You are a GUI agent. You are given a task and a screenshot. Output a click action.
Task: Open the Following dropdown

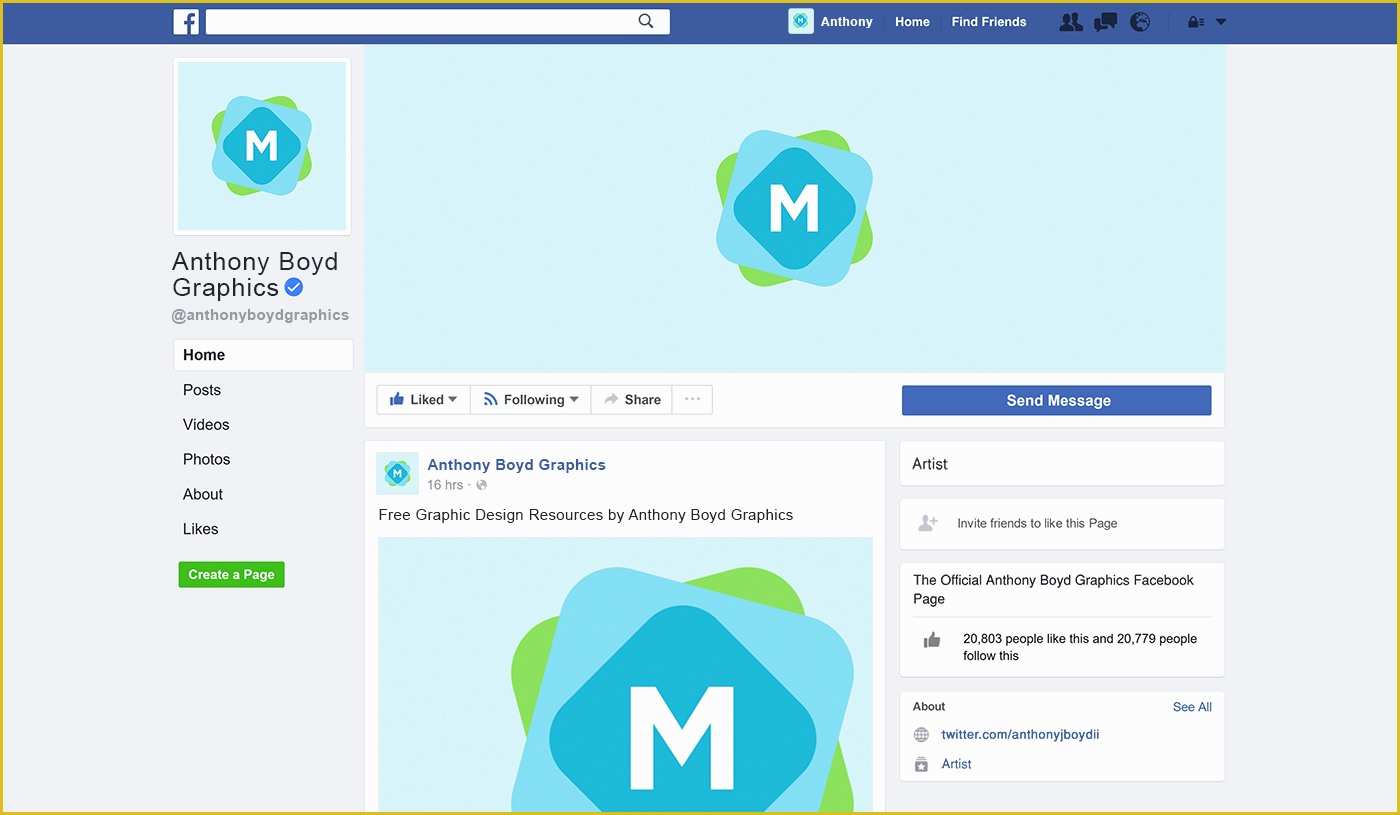[x=531, y=400]
